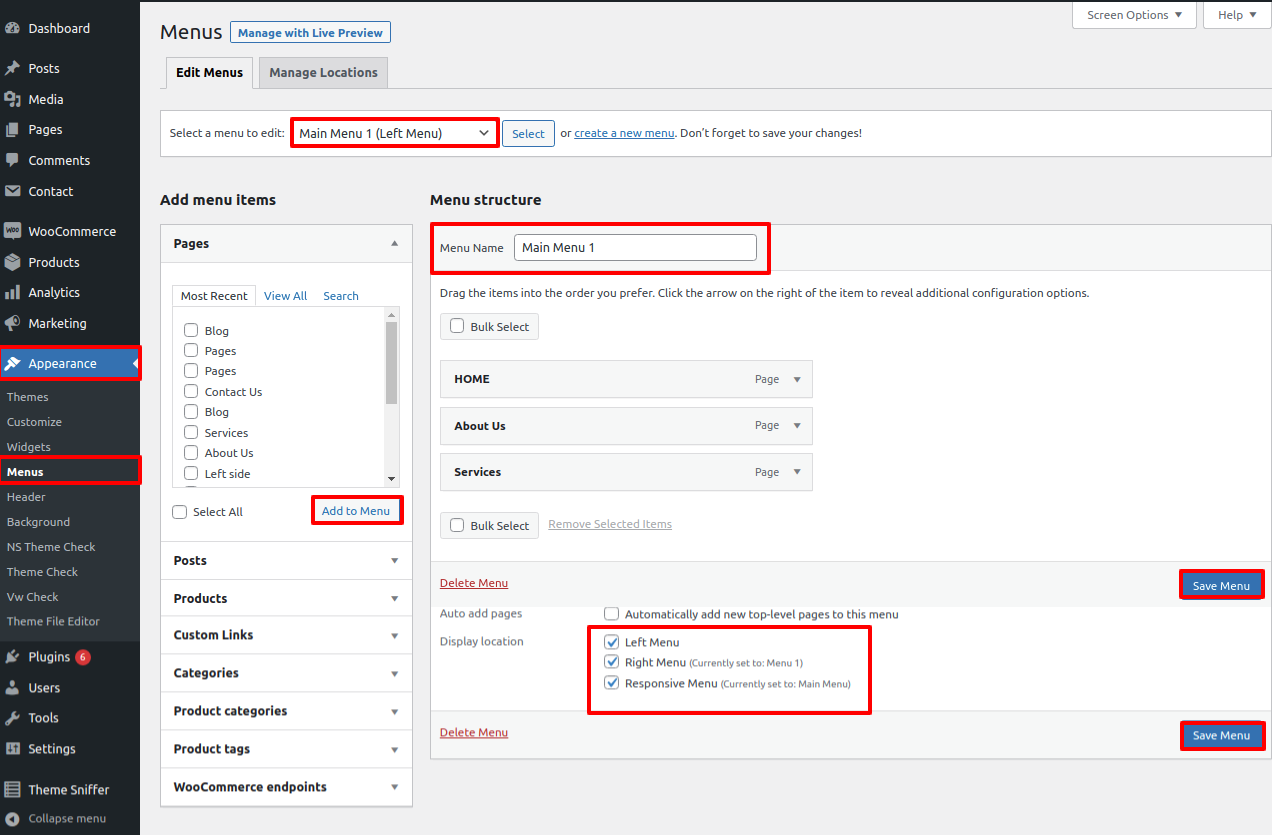
Task: Click the WooCommerce logo icon
Action: tap(13, 231)
